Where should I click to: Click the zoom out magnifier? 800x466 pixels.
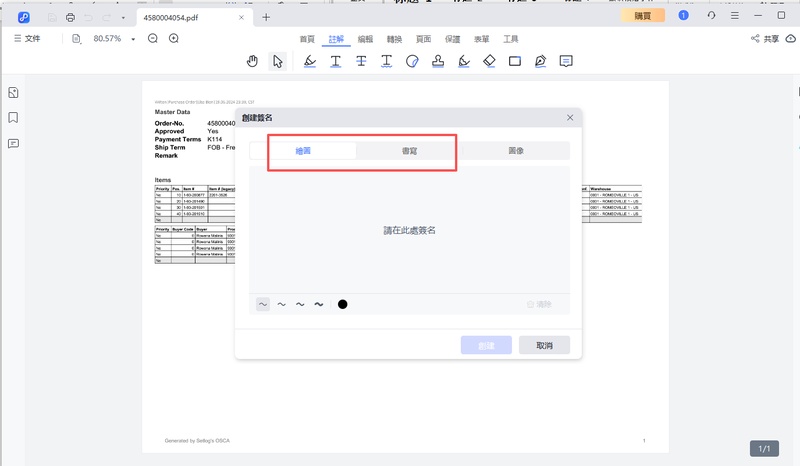tap(153, 38)
